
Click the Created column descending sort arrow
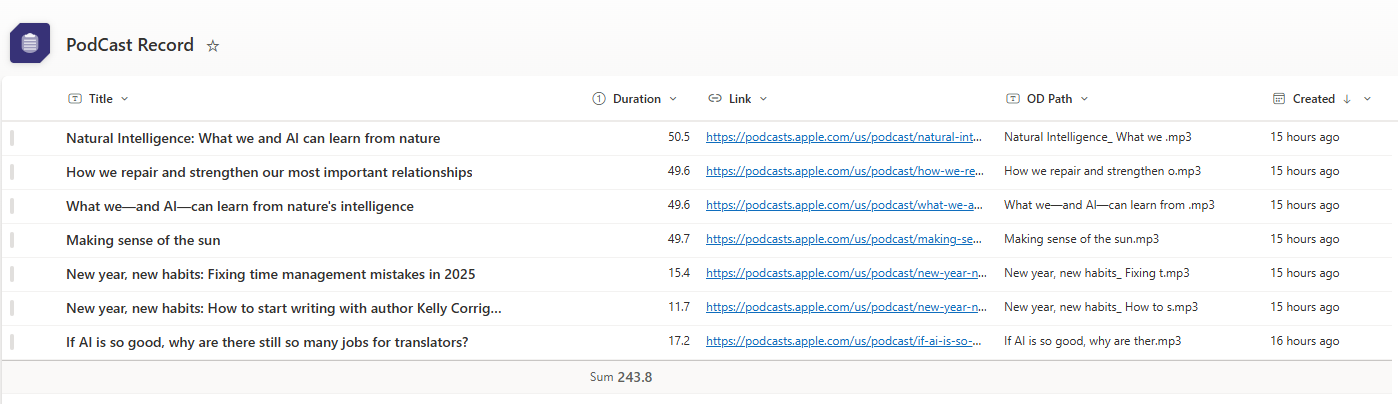pyautogui.click(x=1347, y=99)
